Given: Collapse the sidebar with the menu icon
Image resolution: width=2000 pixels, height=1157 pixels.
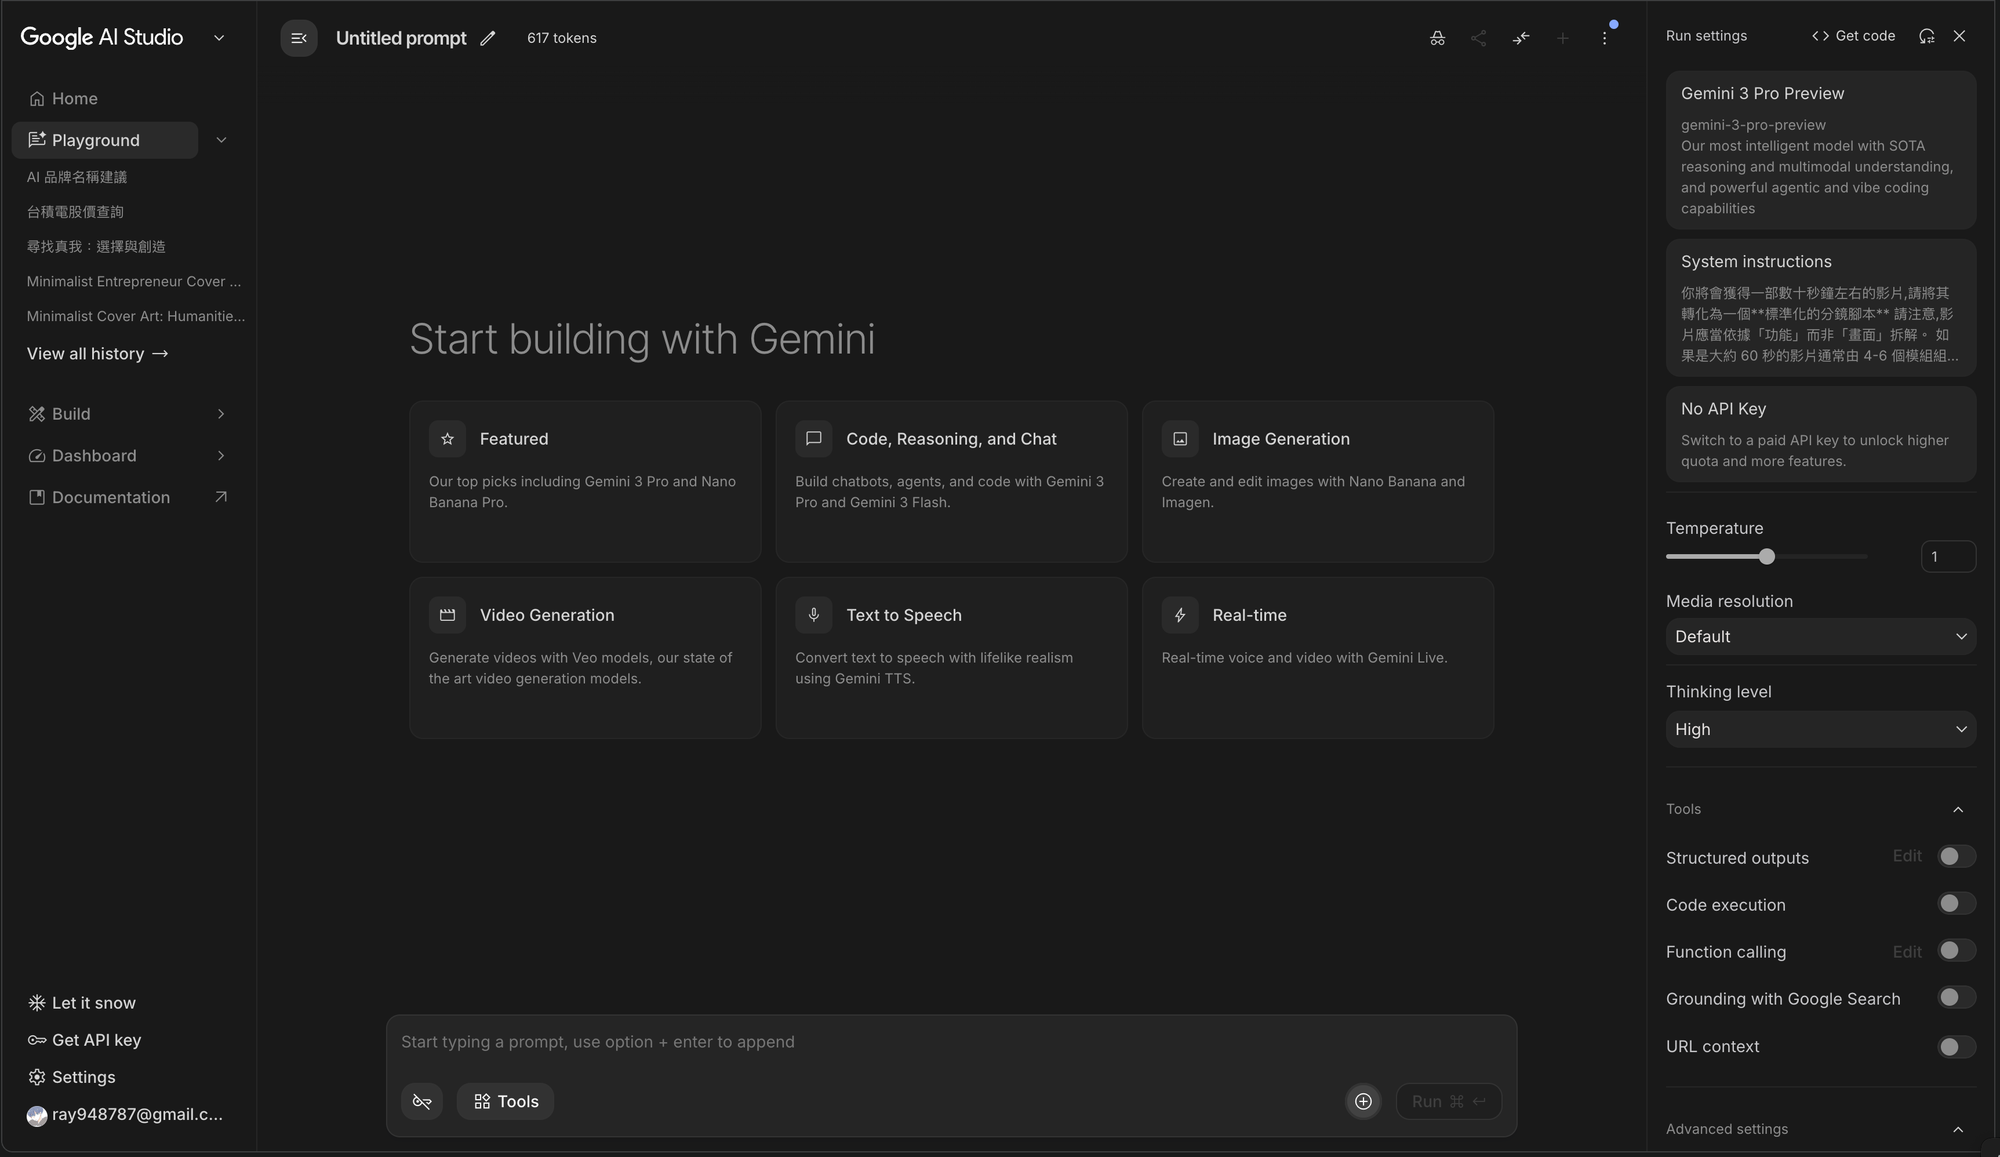Looking at the screenshot, I should tap(298, 38).
